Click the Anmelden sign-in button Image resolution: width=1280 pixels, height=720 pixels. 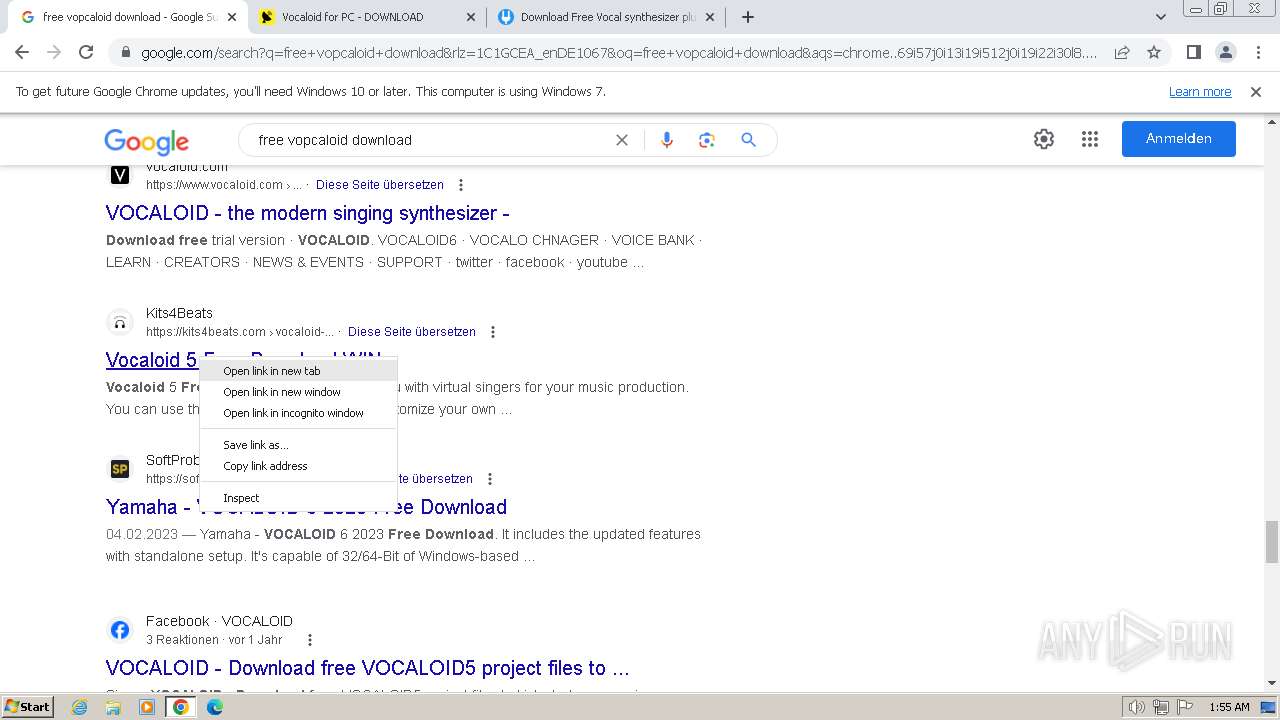[x=1179, y=139]
